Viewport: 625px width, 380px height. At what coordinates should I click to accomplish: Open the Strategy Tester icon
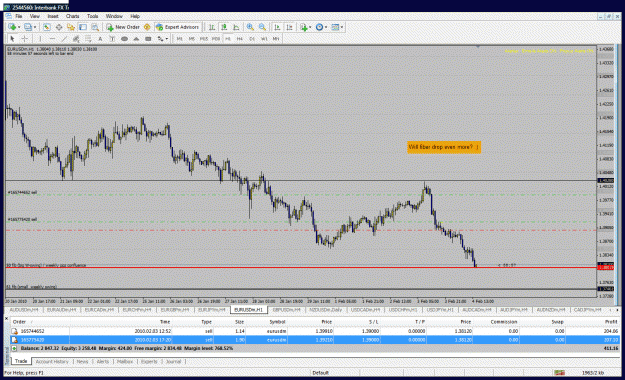95,27
